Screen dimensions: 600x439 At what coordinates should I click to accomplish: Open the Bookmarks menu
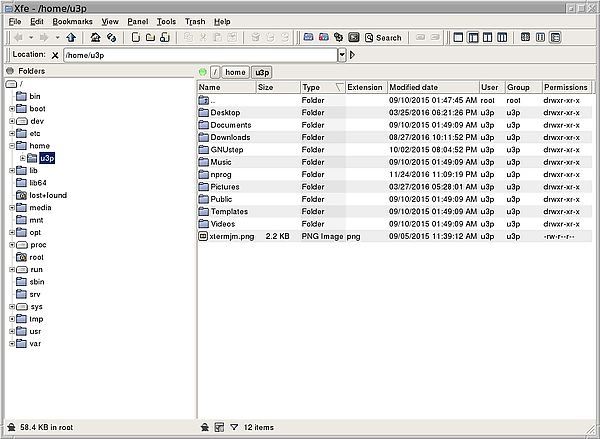click(71, 21)
